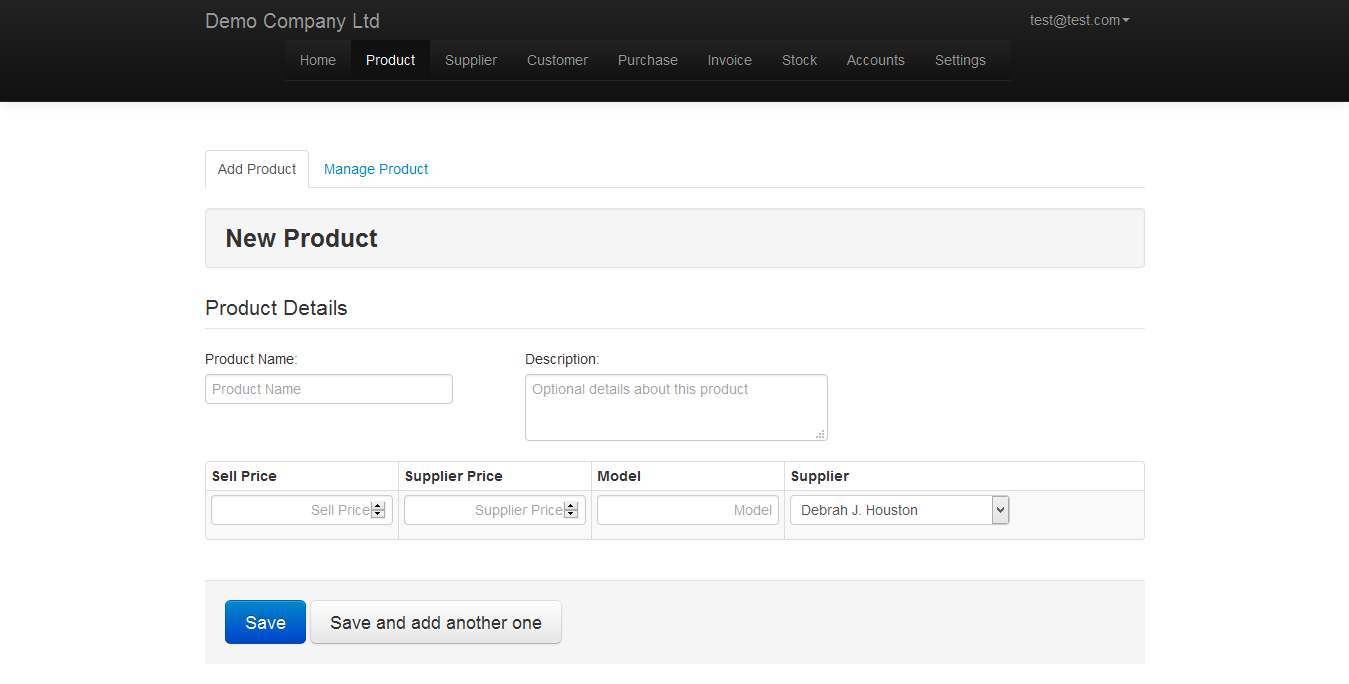This screenshot has height=684, width=1349.
Task: Switch to the Accounts page
Action: click(x=875, y=60)
